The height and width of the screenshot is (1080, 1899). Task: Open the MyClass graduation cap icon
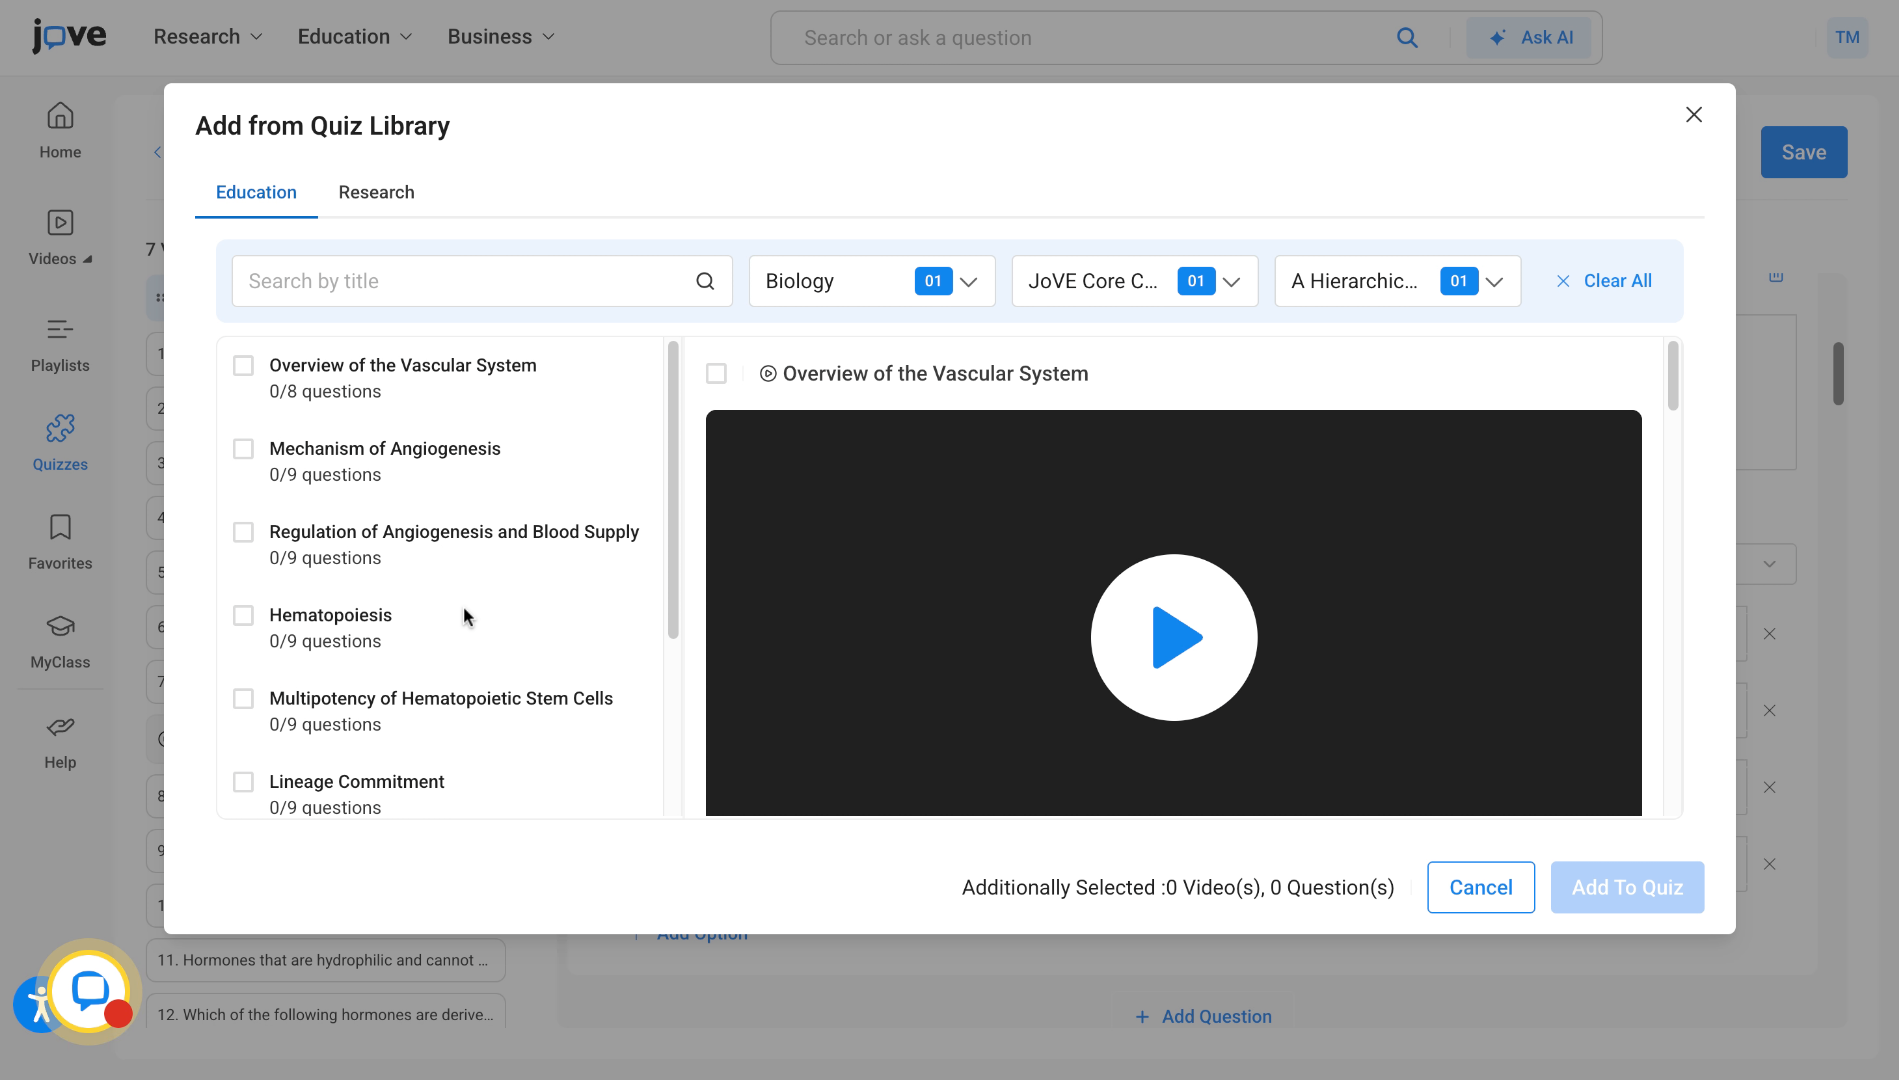[x=60, y=627]
